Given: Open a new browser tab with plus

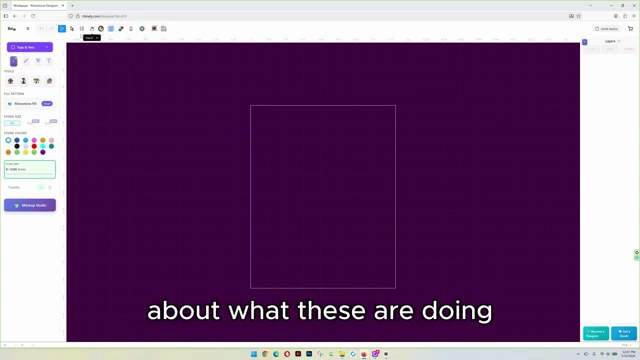Looking at the screenshot, I should tap(72, 6).
